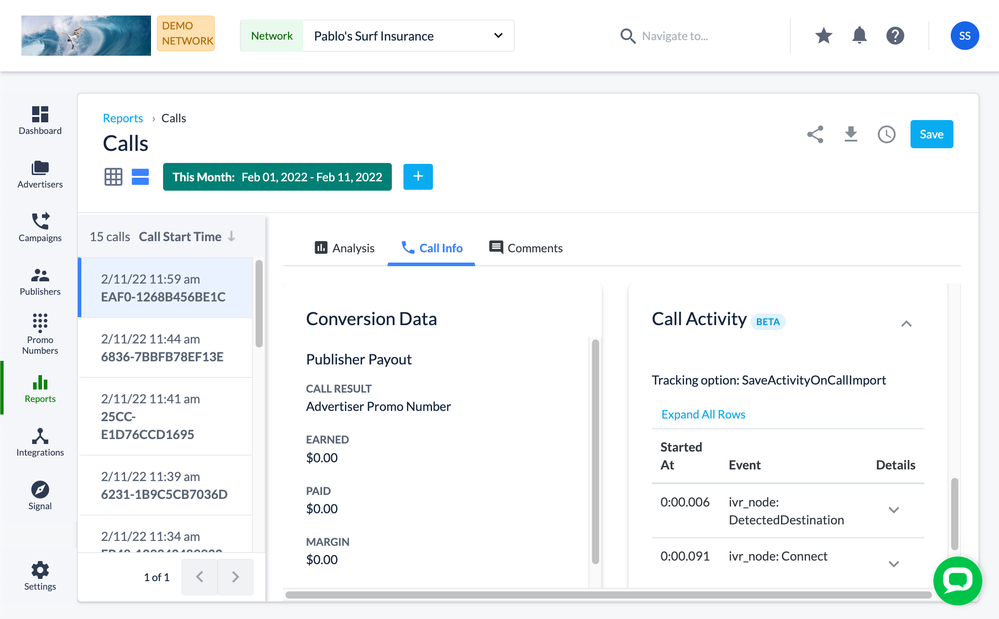Open the SS user avatar menu
Screen dimensions: 999x619
tap(965, 36)
